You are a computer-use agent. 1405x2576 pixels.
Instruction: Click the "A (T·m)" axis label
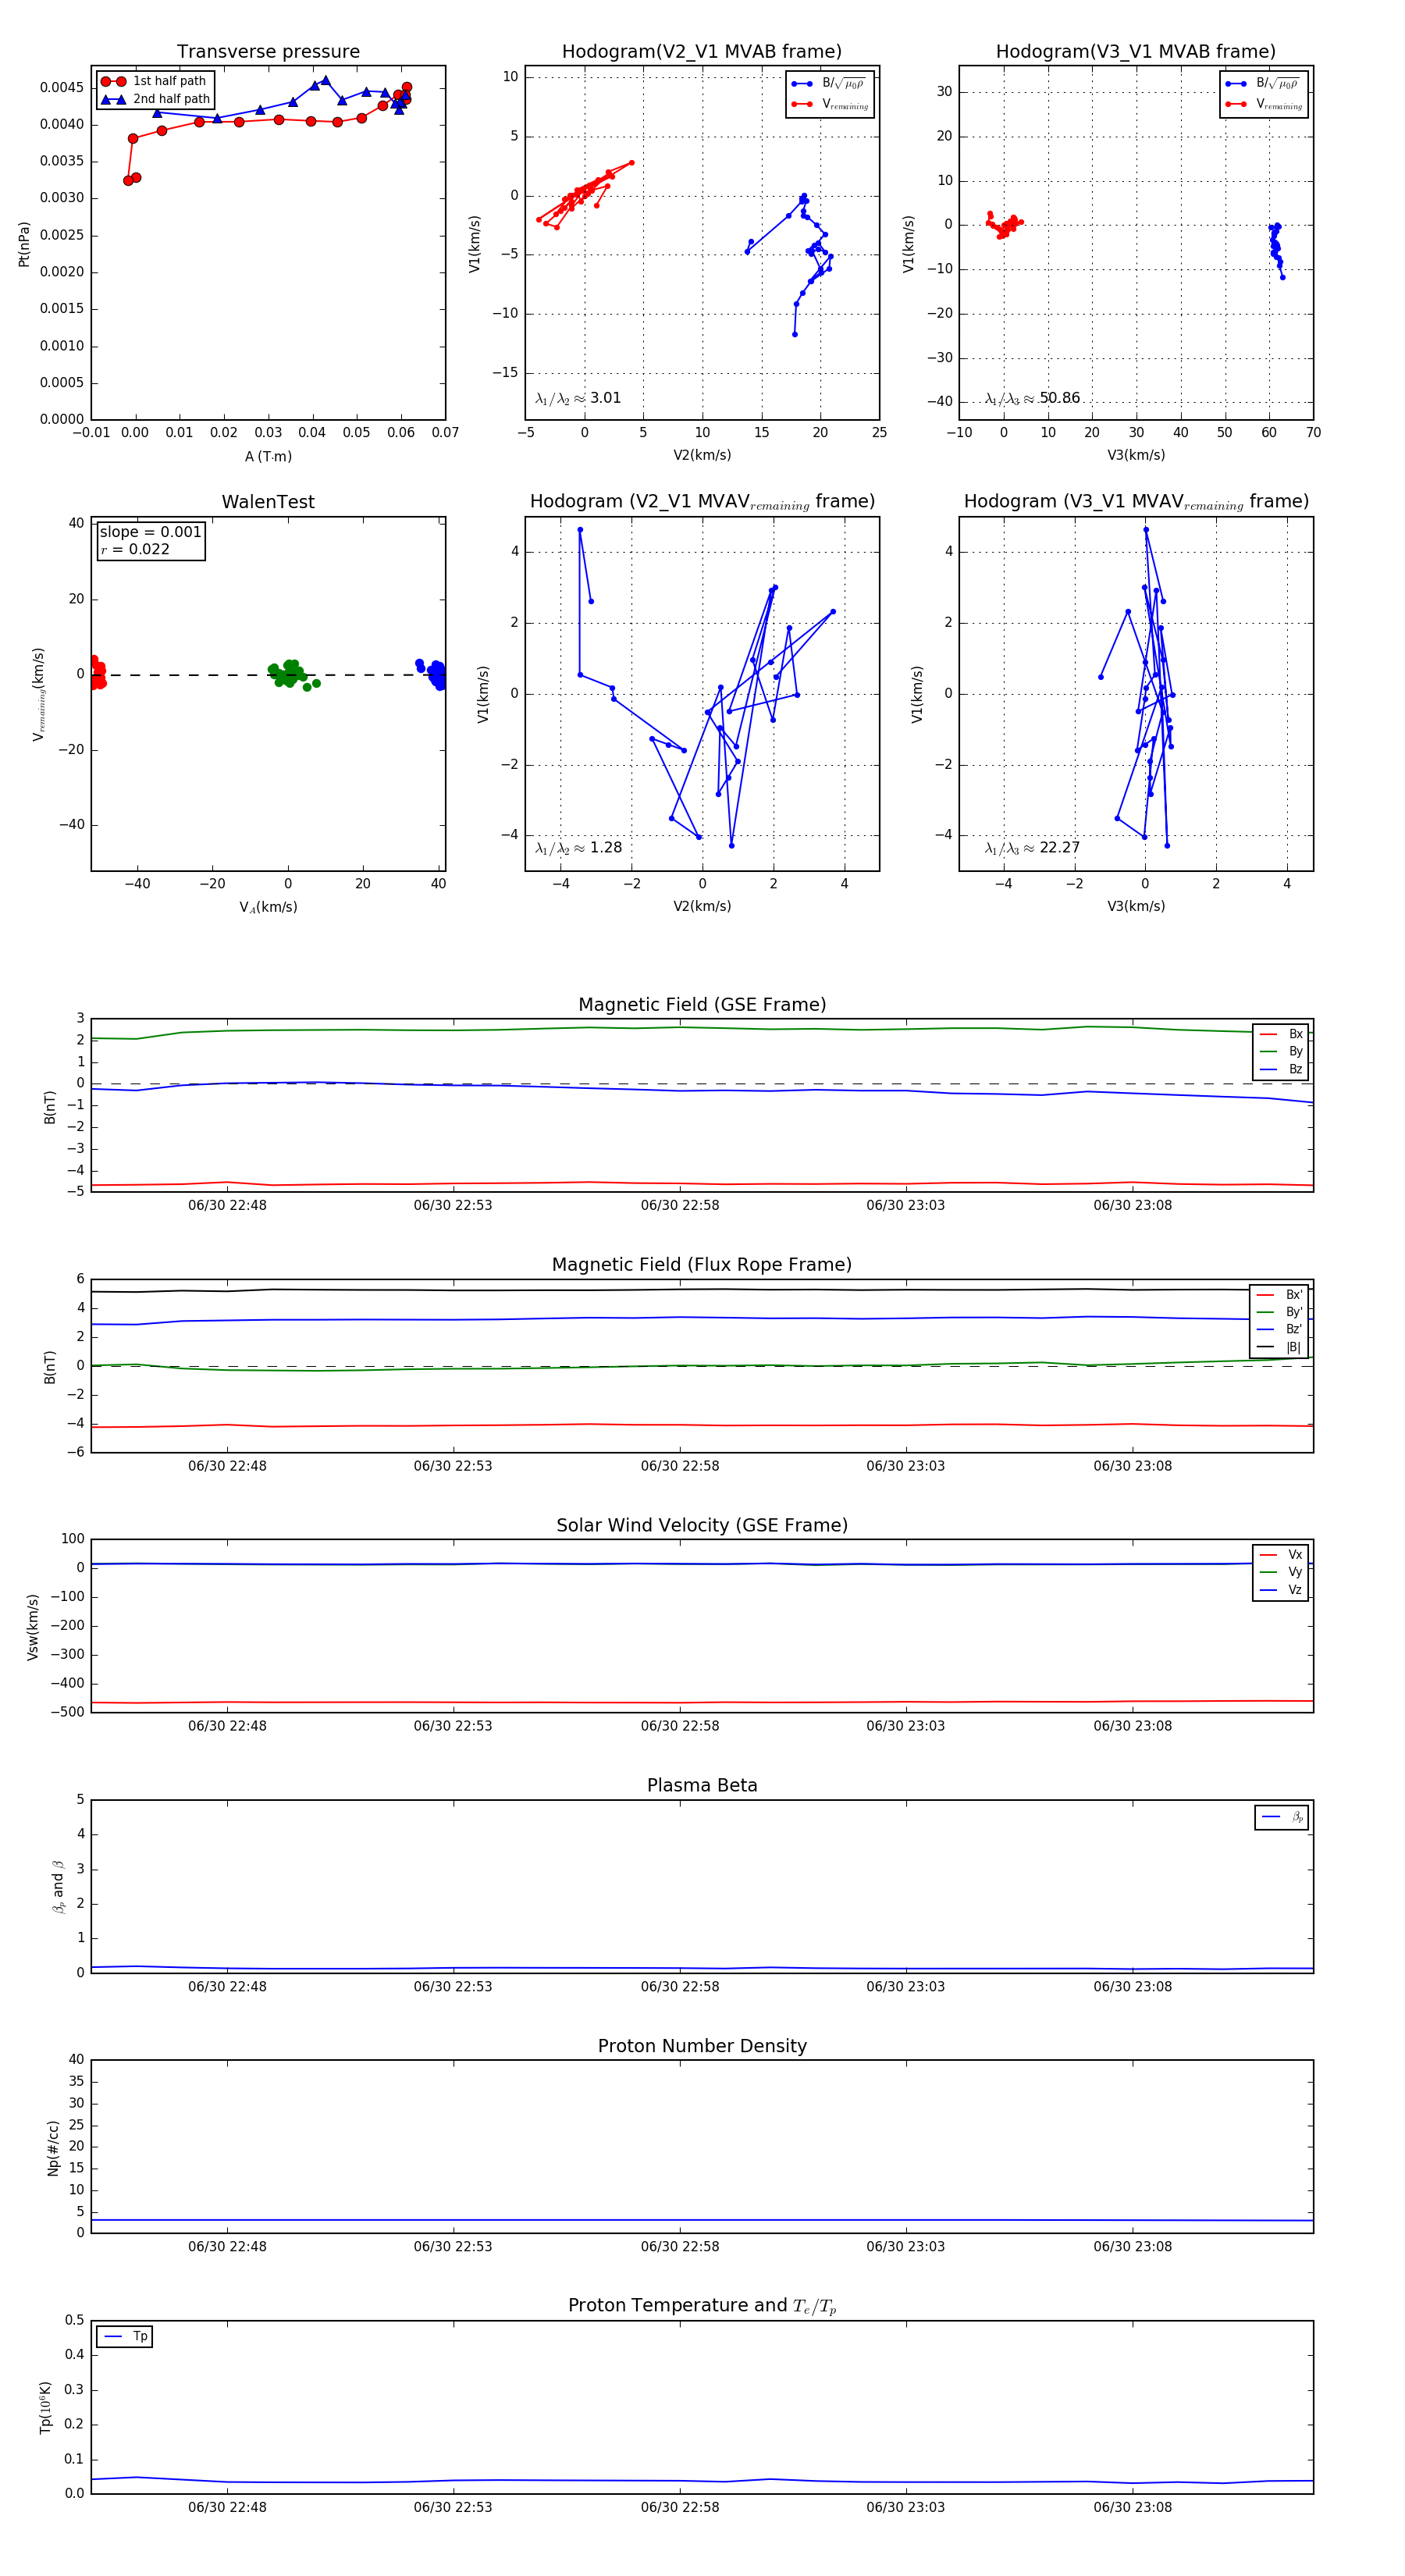click(268, 456)
